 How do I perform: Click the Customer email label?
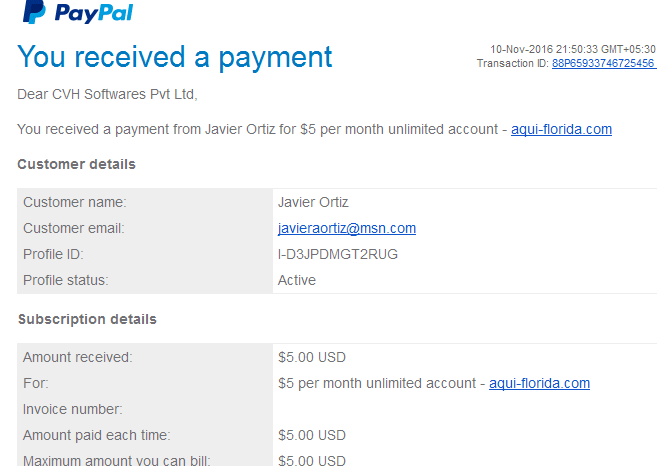click(x=74, y=228)
